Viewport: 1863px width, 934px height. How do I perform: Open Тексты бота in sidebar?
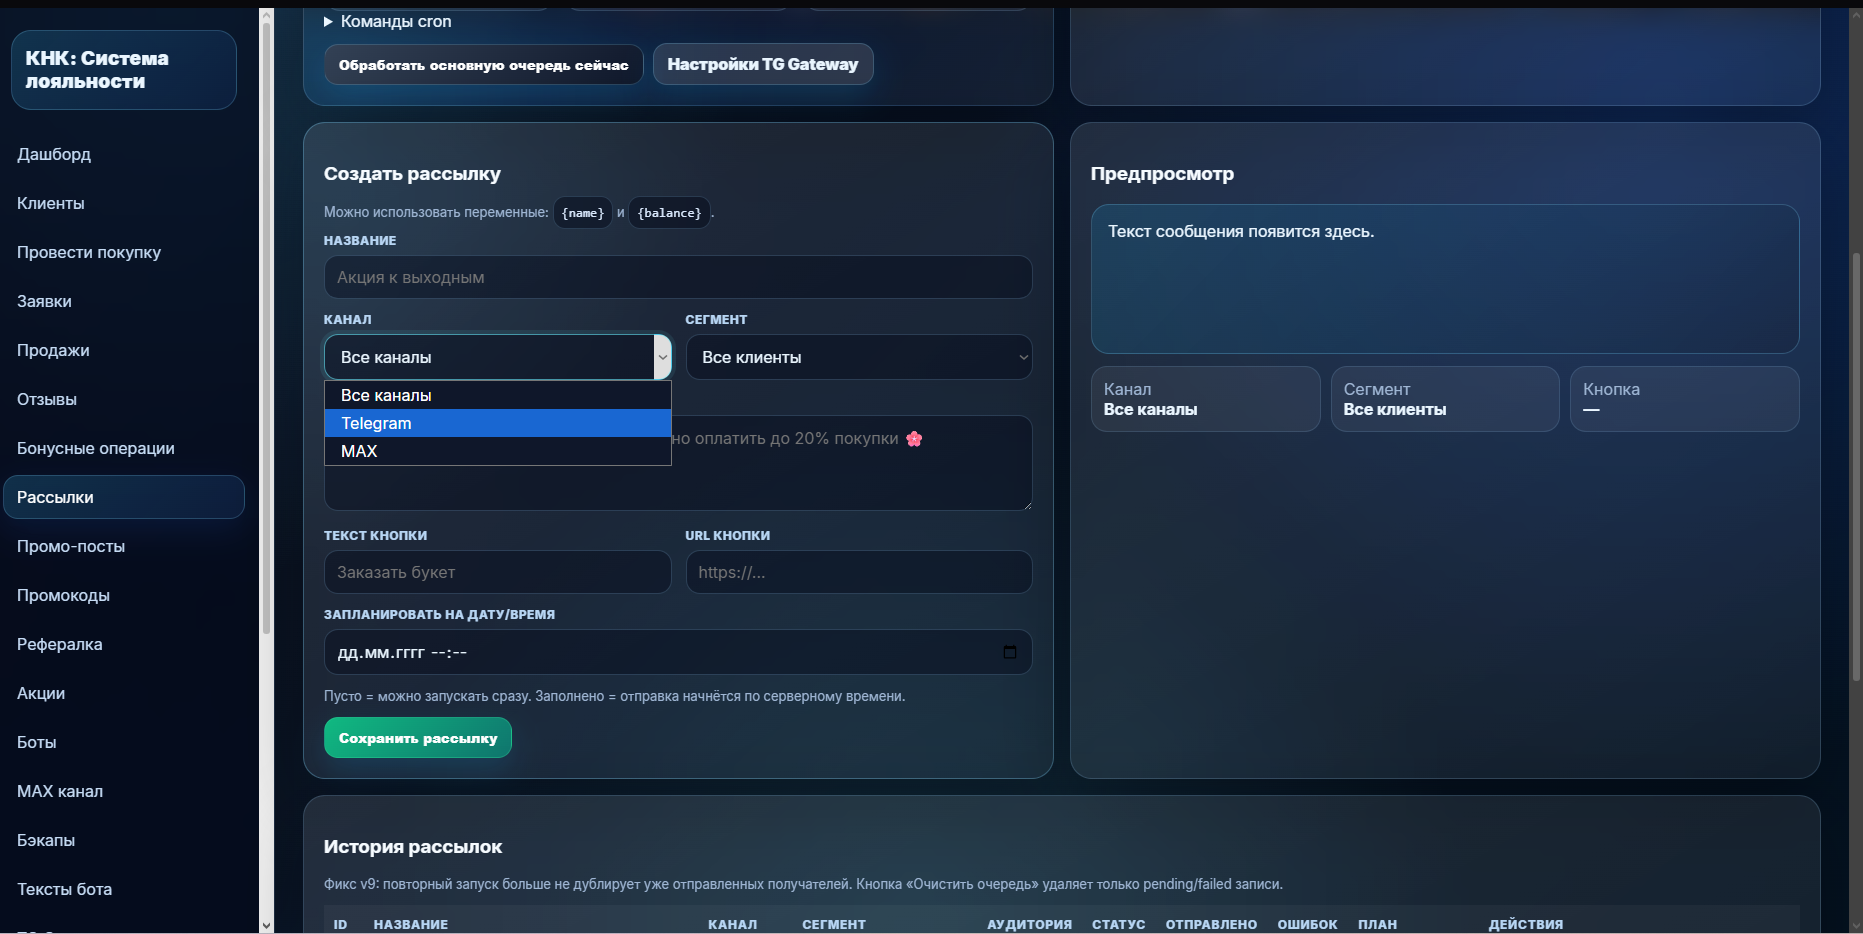[64, 889]
